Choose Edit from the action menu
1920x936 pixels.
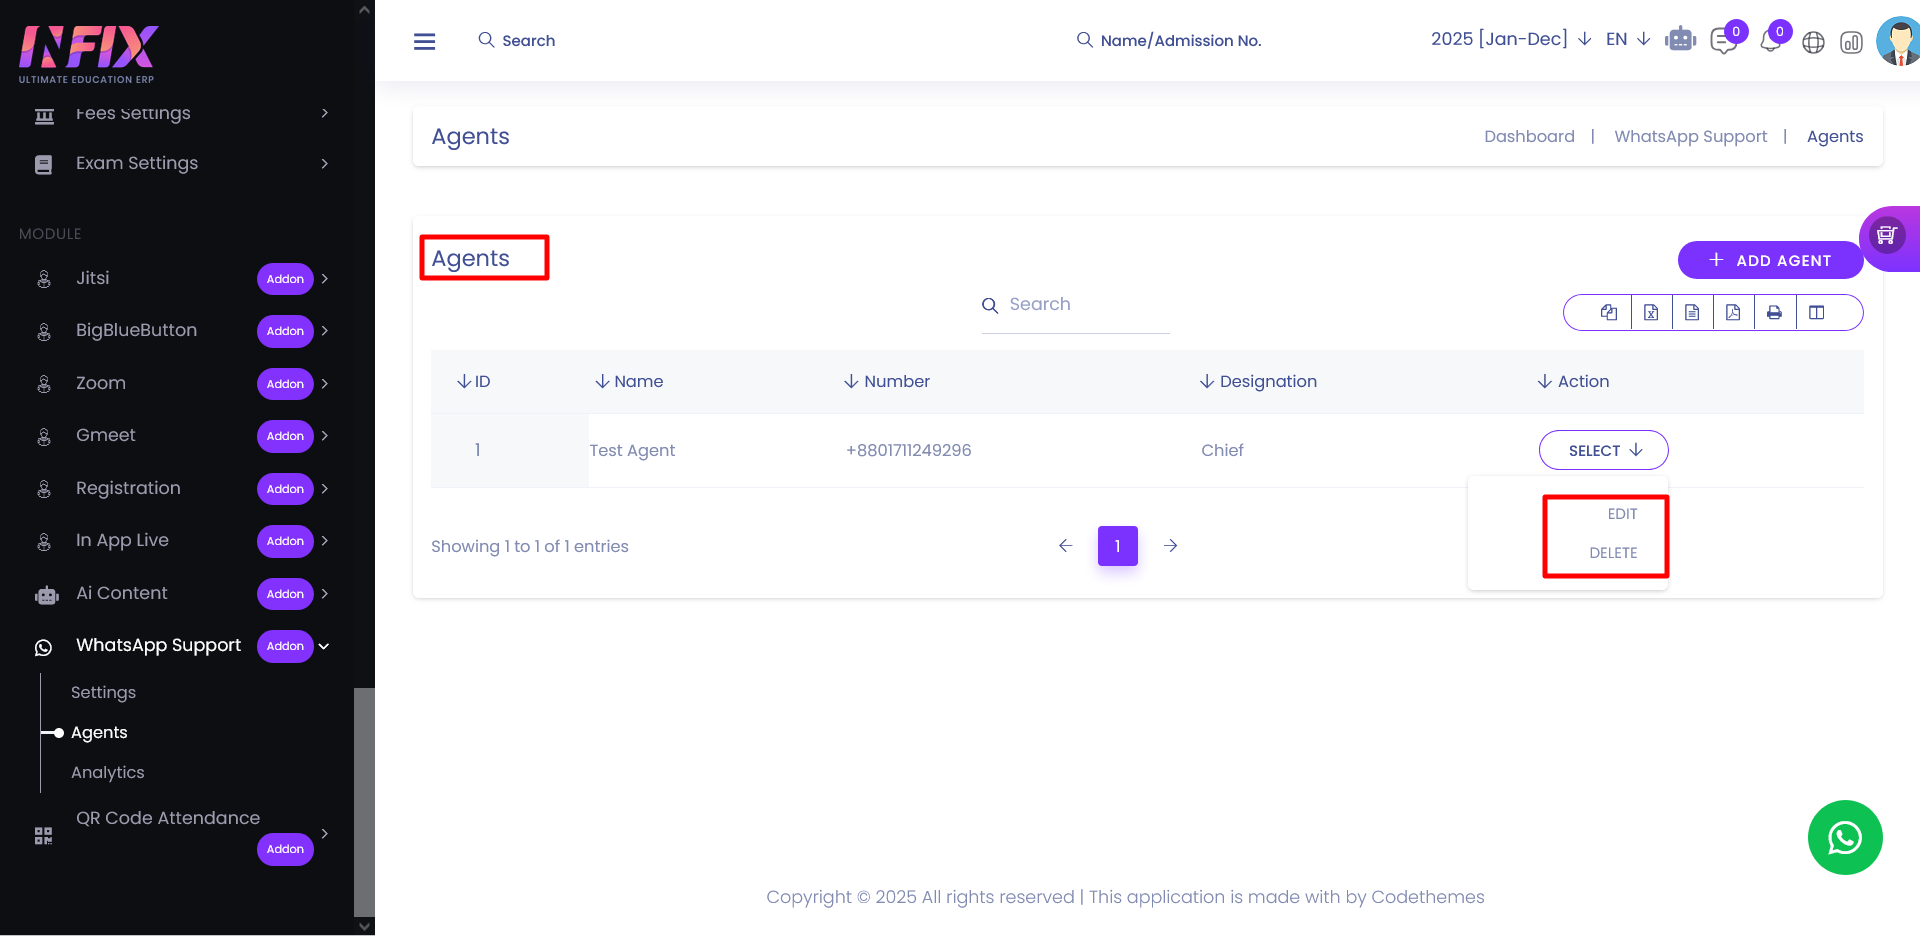[x=1621, y=514]
